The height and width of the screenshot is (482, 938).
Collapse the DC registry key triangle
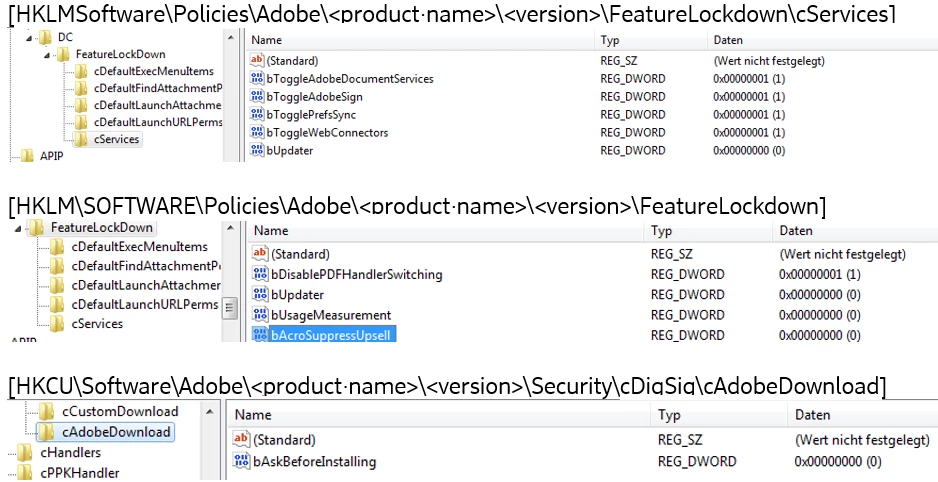pyautogui.click(x=29, y=39)
